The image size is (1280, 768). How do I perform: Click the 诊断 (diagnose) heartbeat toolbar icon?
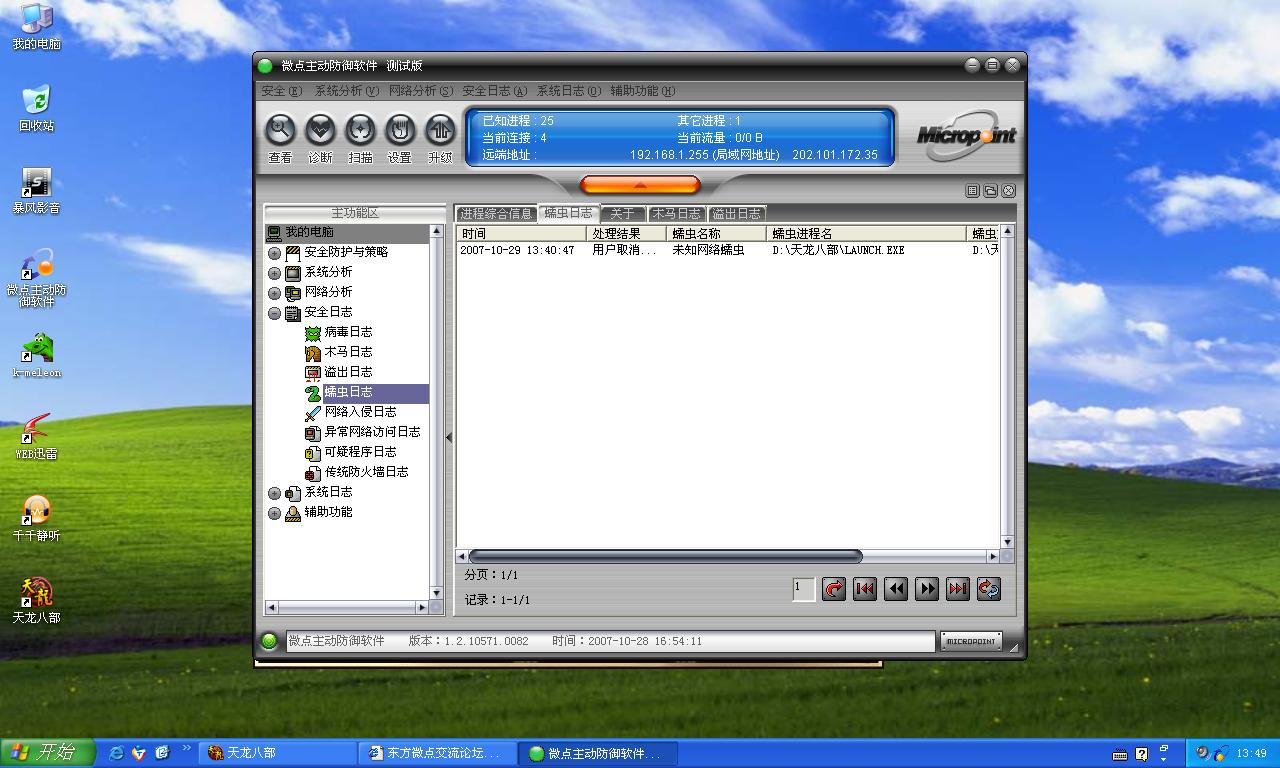point(320,130)
